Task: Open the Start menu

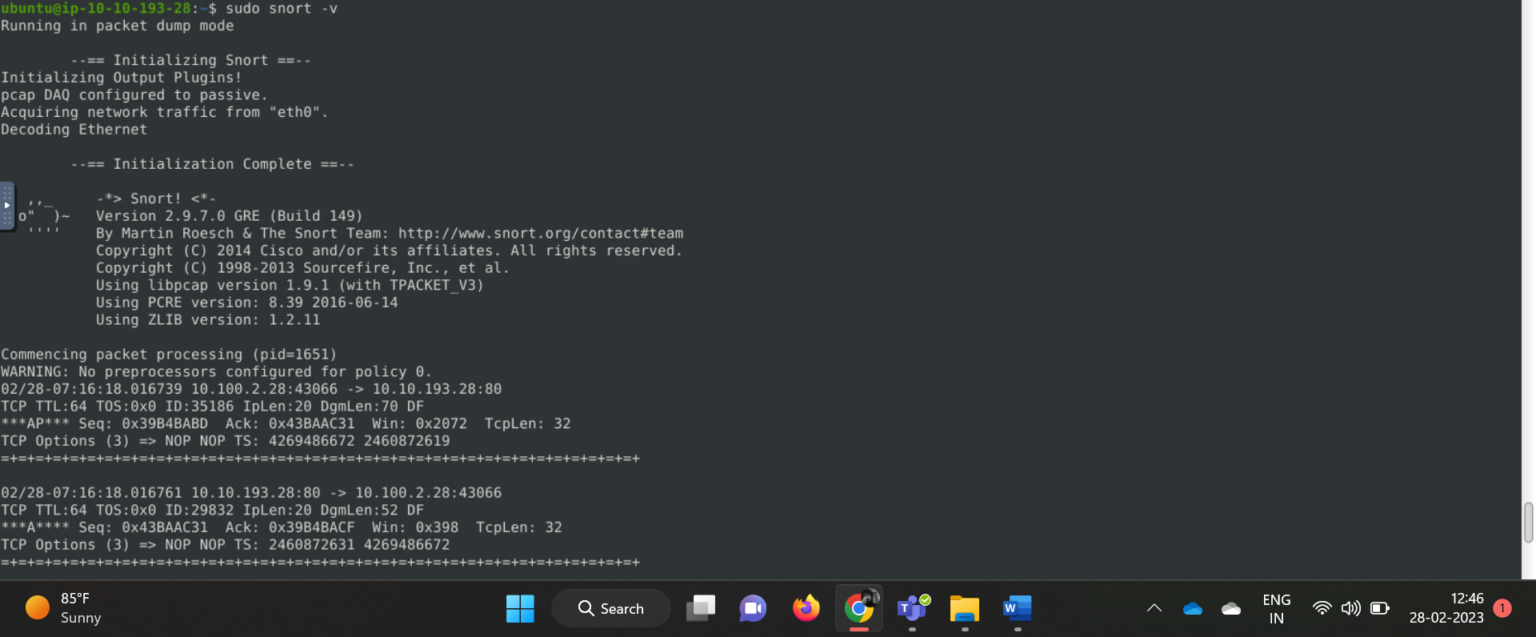Action: point(520,607)
